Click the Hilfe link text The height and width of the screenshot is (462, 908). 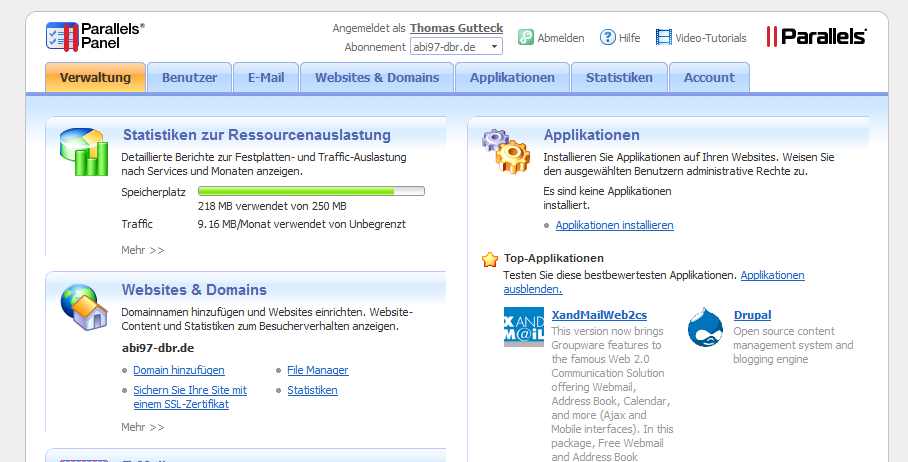tap(629, 38)
